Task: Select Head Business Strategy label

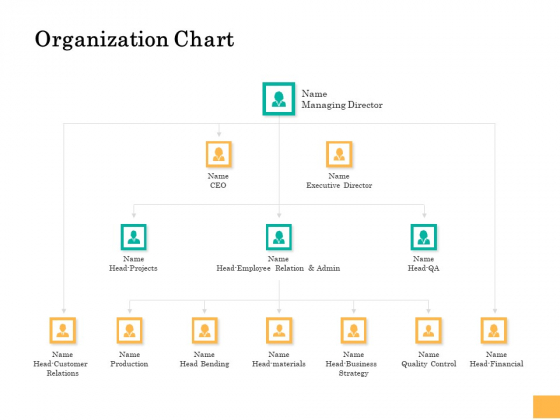Action: [x=351, y=369]
